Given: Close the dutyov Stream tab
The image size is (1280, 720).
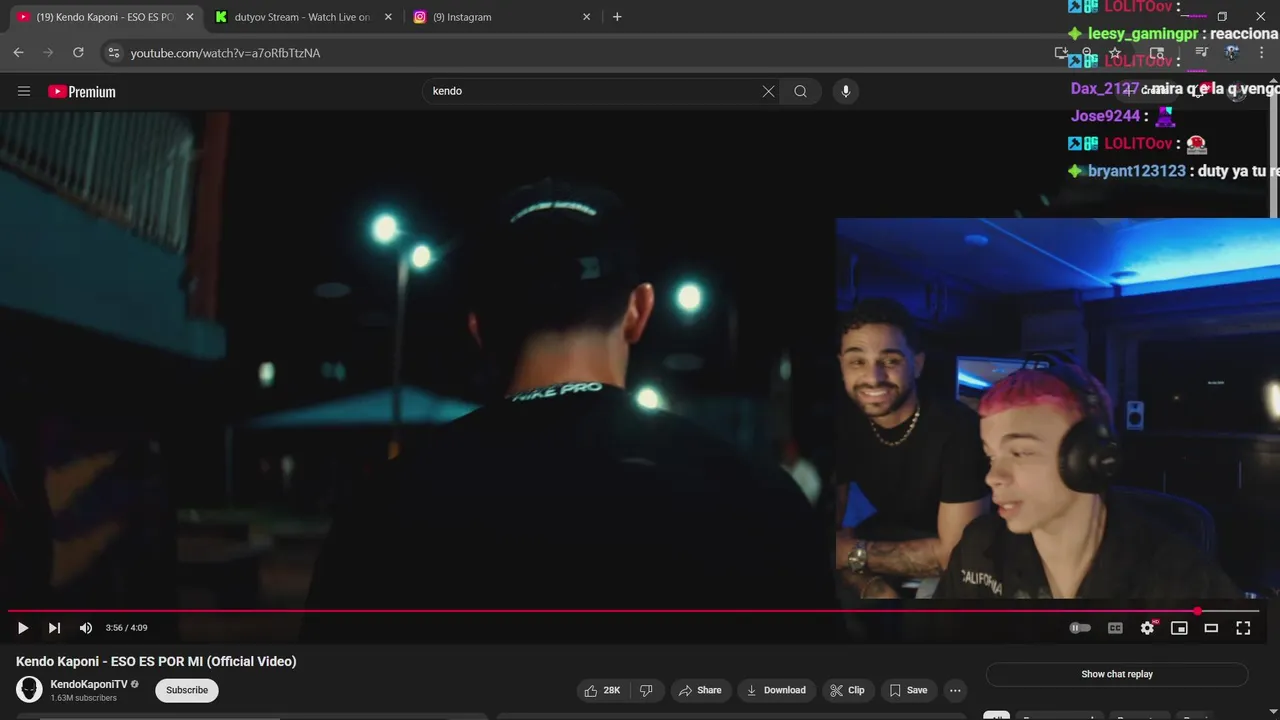Looking at the screenshot, I should coord(388,17).
